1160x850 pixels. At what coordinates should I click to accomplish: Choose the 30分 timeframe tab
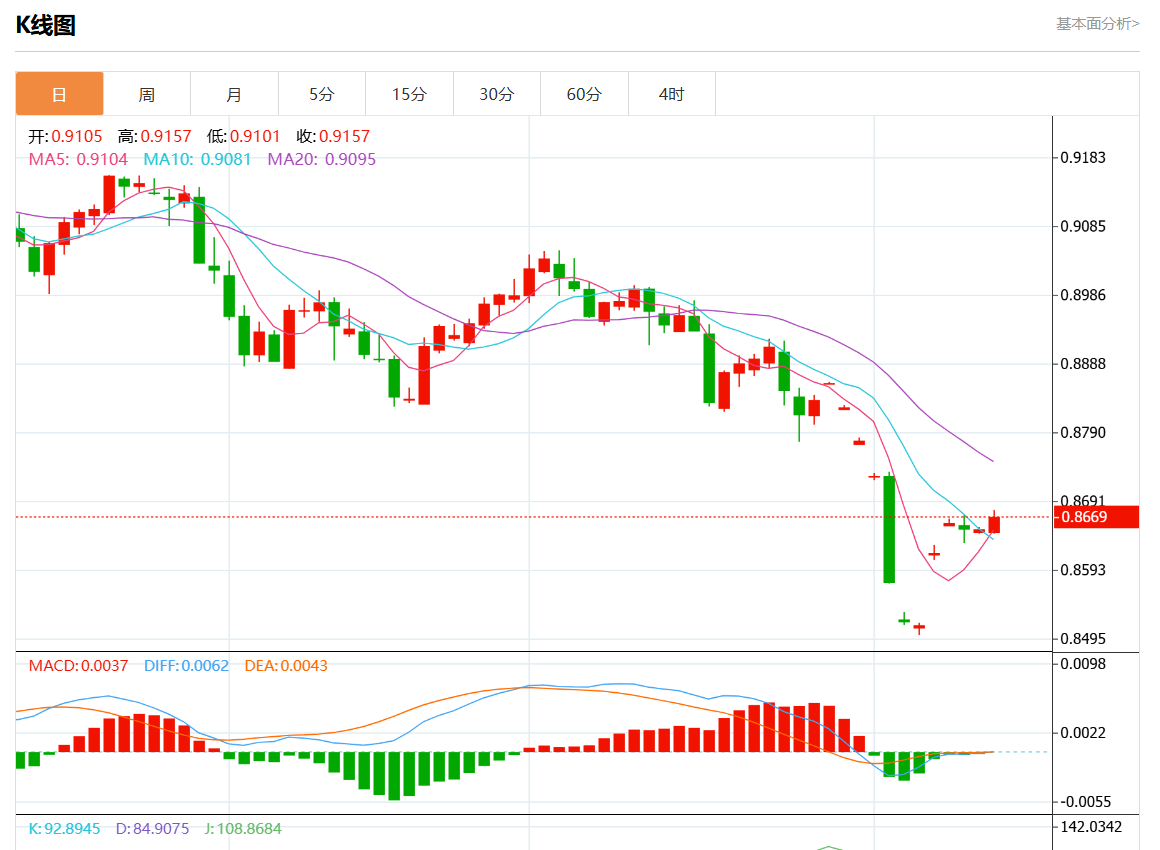click(x=497, y=94)
